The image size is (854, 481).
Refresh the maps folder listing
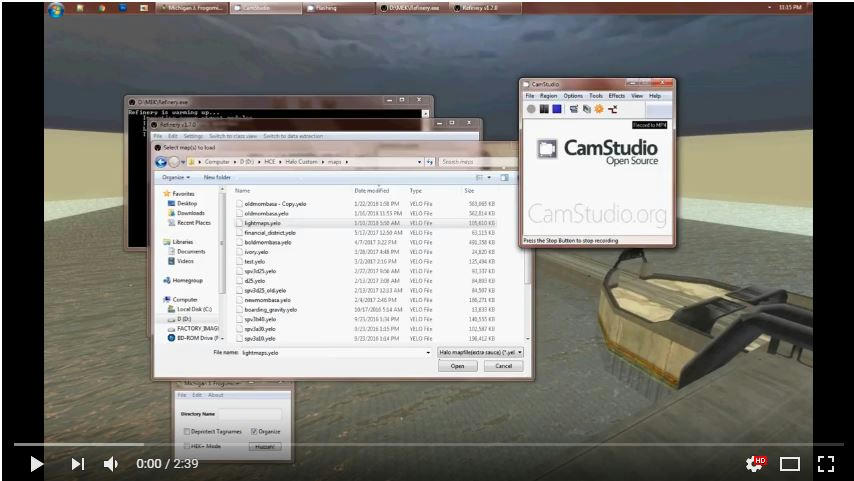point(430,162)
